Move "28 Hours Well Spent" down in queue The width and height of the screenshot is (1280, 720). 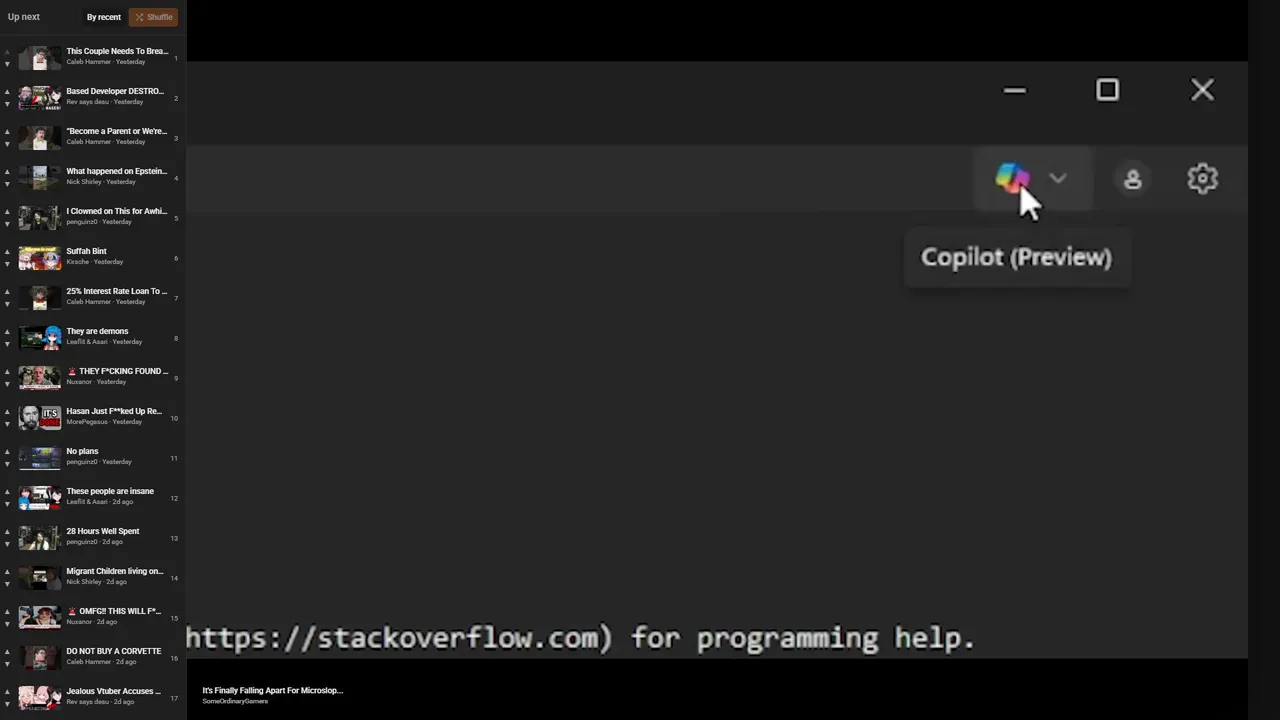(x=7, y=544)
